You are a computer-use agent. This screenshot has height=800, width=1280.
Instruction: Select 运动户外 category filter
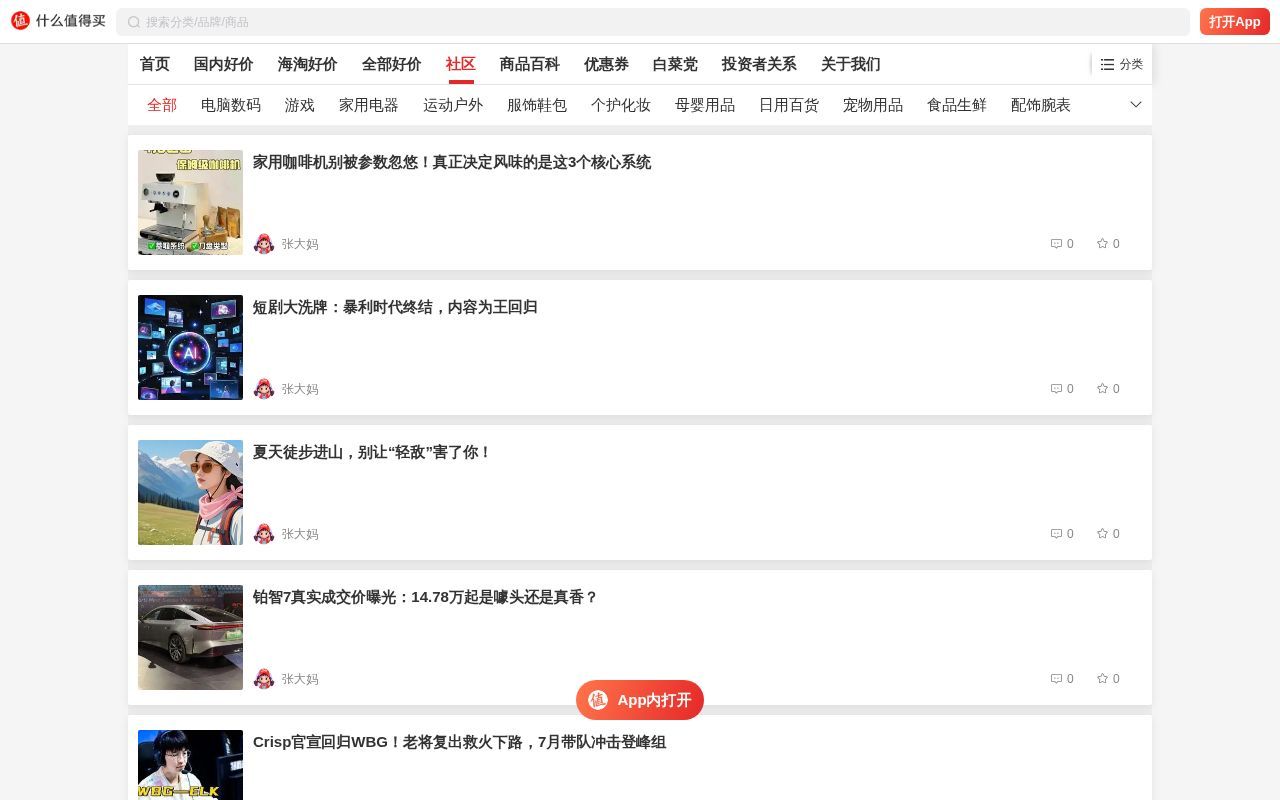coord(453,105)
